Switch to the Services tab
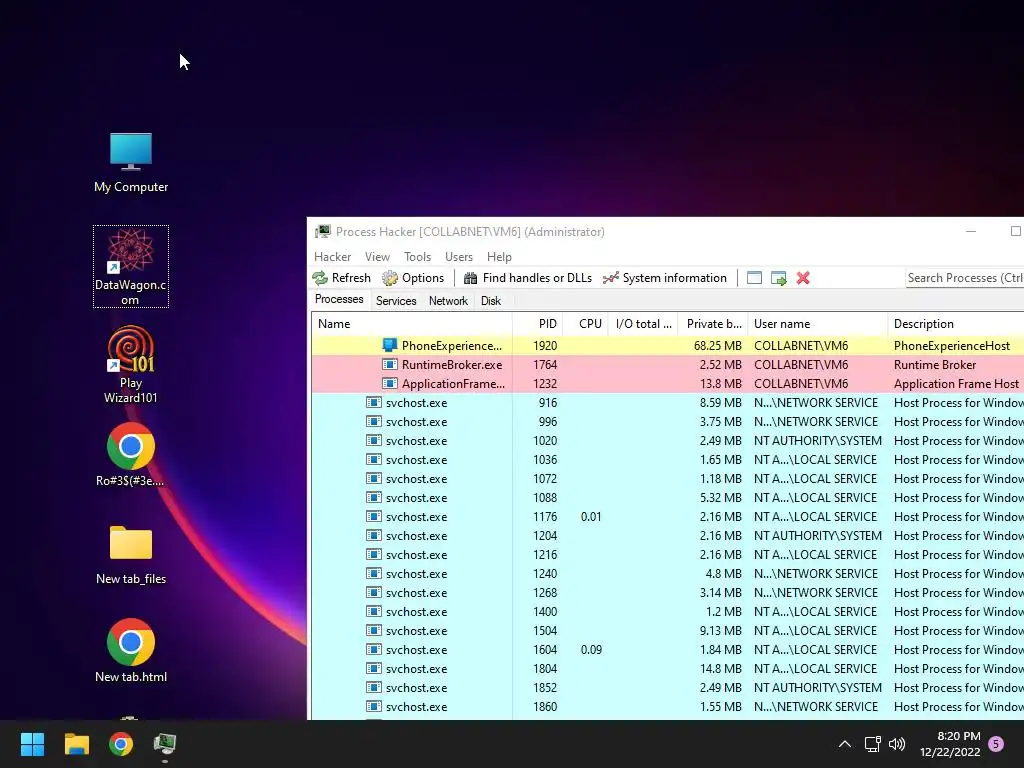 (x=396, y=300)
